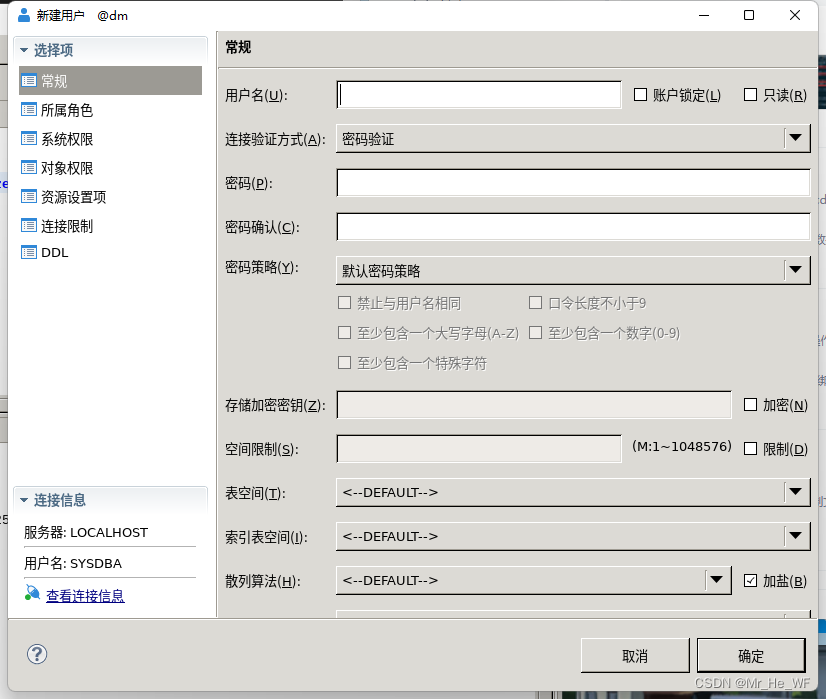This screenshot has height=699, width=826.
Task: Check 至少包含一个大写字母(A-Z) option
Action: pos(345,333)
